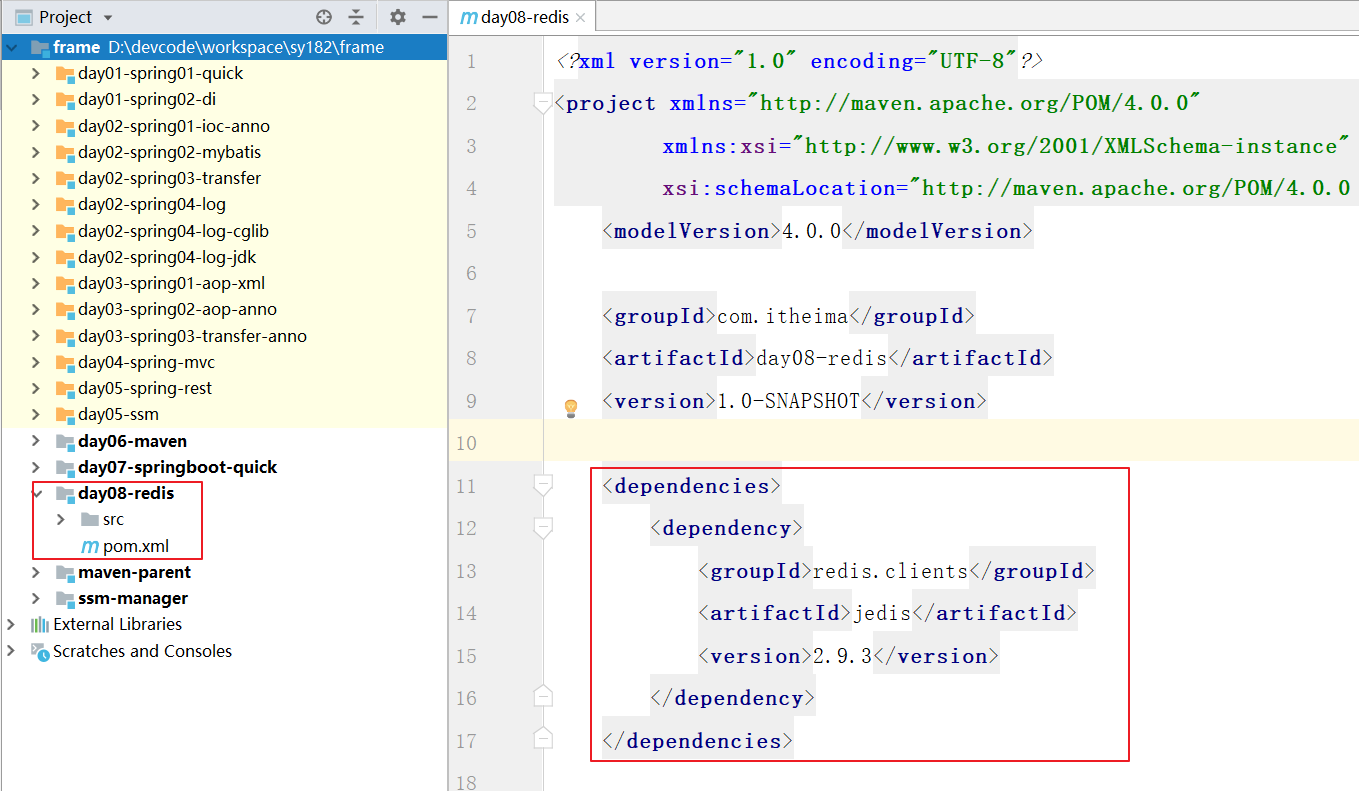Image resolution: width=1359 pixels, height=791 pixels.
Task: Click the External Libraries icon
Action: (x=40, y=624)
